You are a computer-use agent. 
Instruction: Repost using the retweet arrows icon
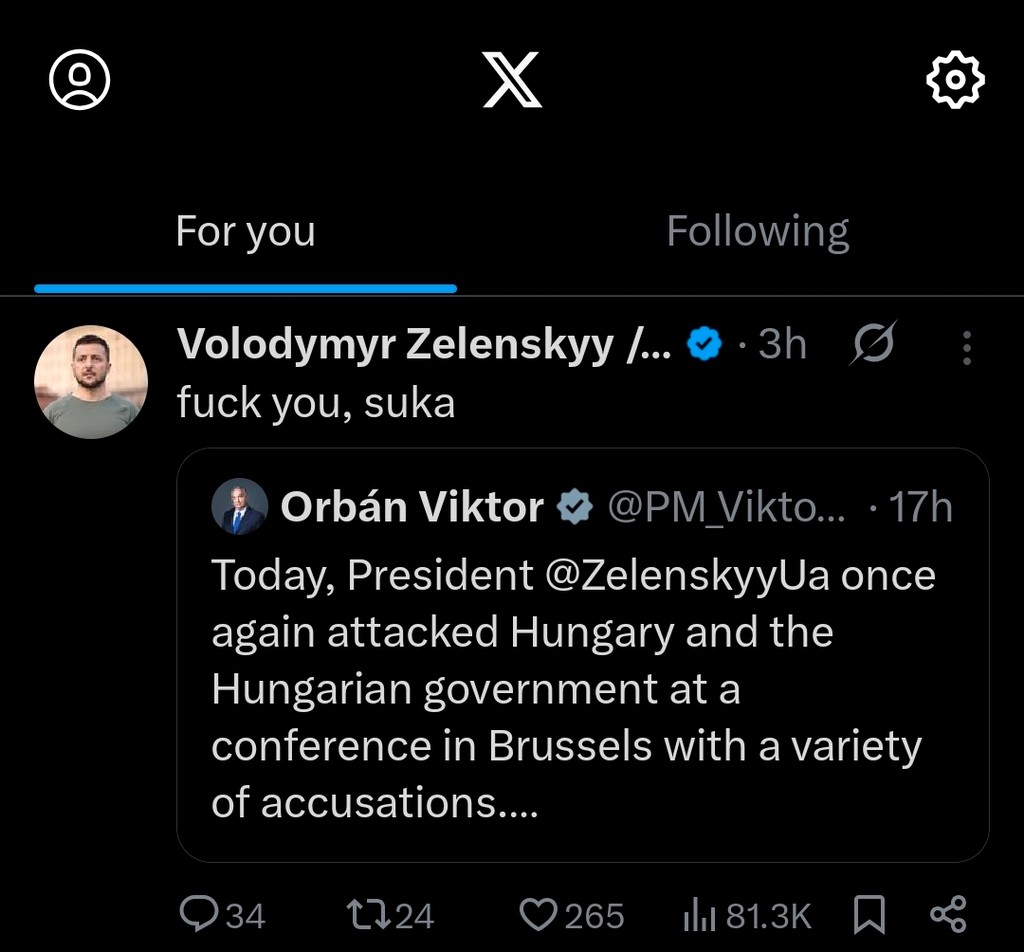364,914
